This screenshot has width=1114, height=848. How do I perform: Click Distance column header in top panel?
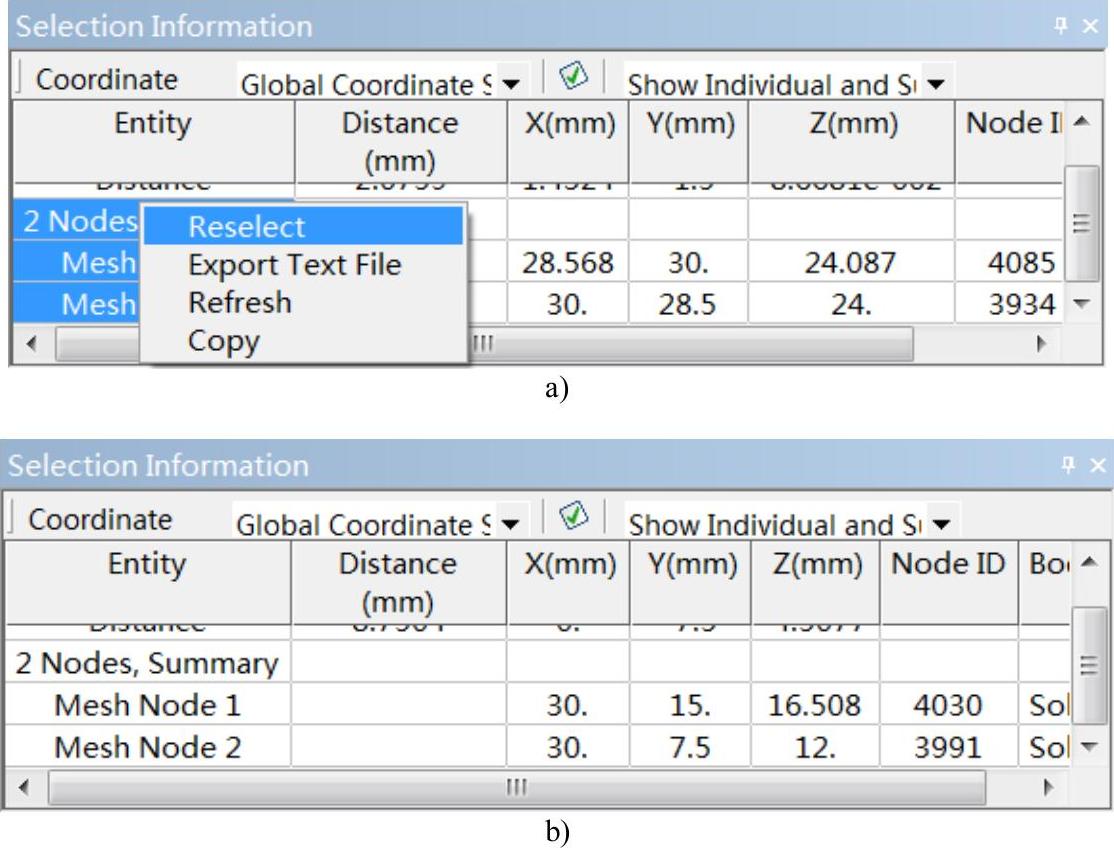(399, 140)
